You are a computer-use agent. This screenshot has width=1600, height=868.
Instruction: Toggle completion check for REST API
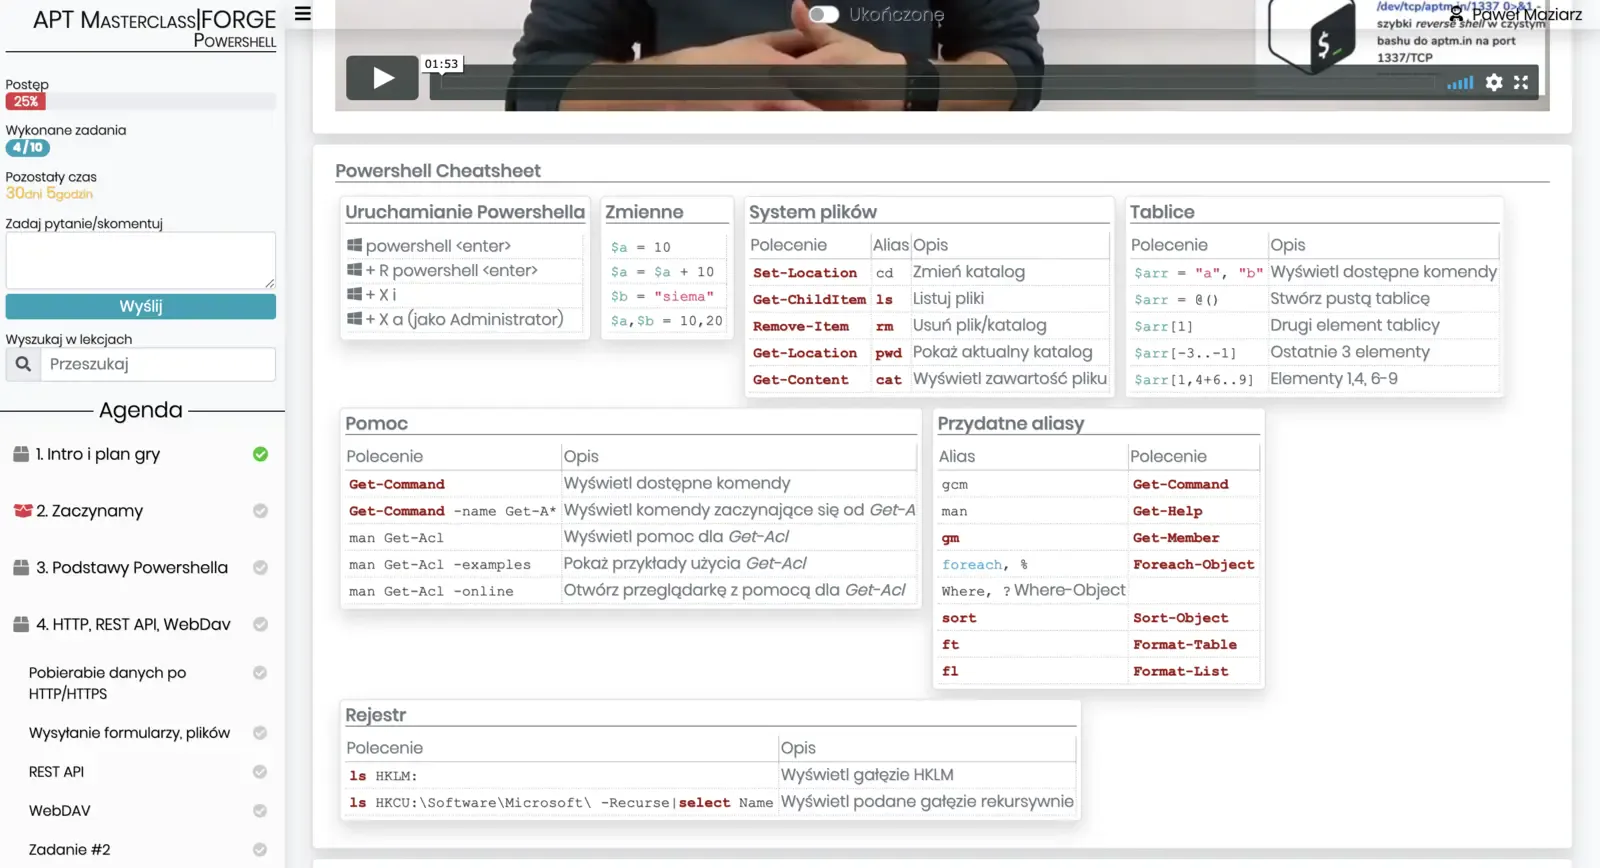[260, 772]
